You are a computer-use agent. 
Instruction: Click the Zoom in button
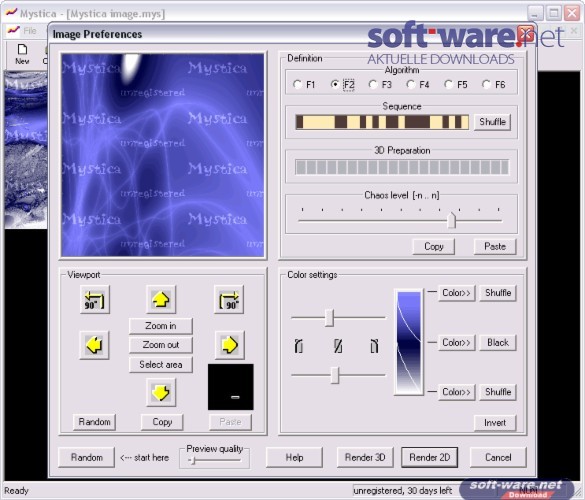click(x=161, y=326)
